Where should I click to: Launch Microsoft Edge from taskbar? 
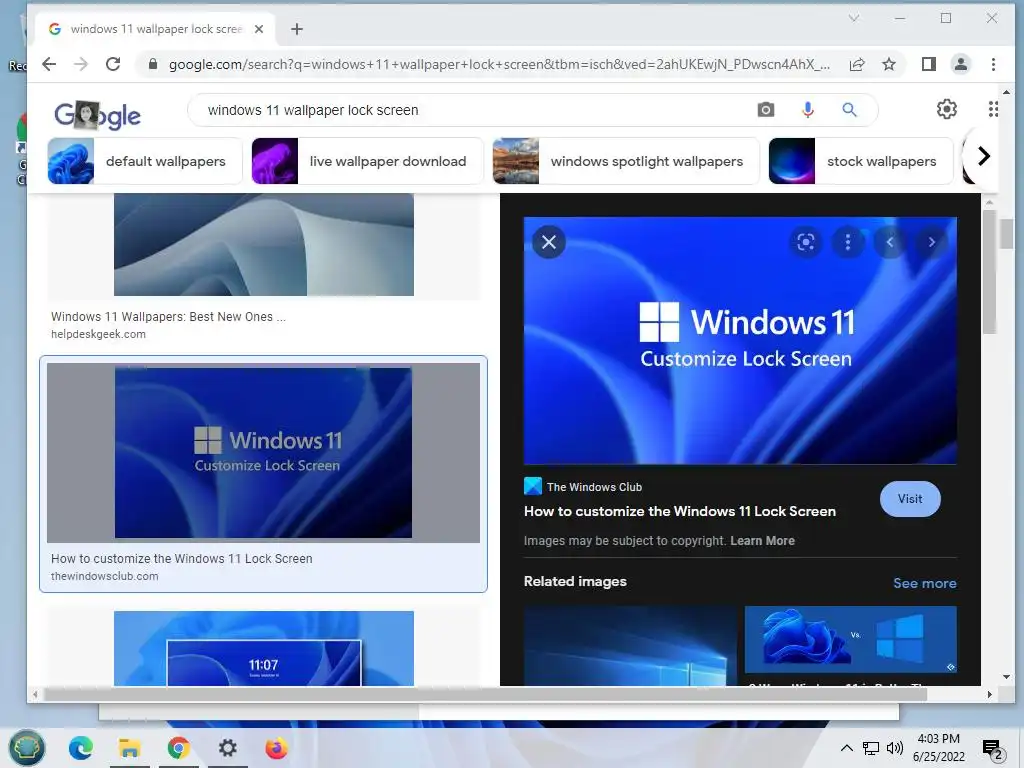pos(81,748)
